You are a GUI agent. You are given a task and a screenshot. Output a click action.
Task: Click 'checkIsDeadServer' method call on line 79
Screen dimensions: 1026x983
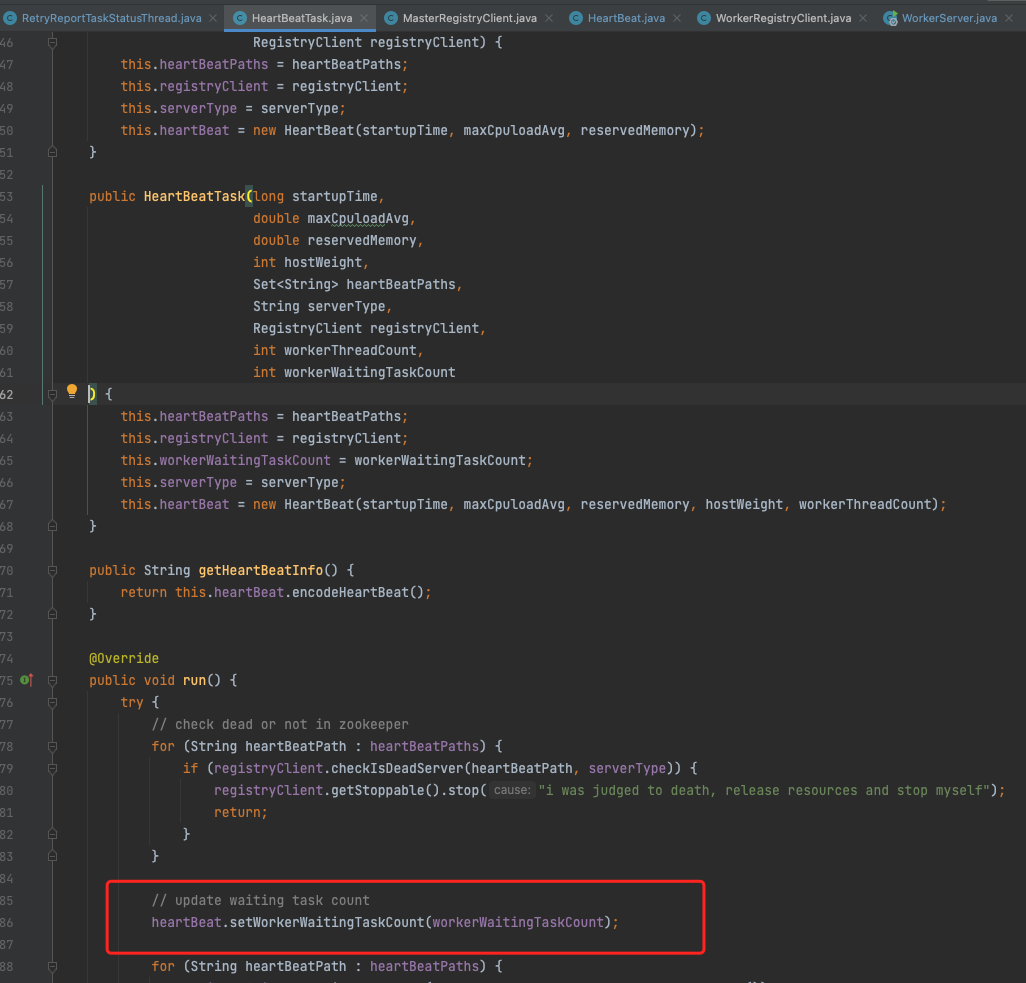[x=397, y=768]
